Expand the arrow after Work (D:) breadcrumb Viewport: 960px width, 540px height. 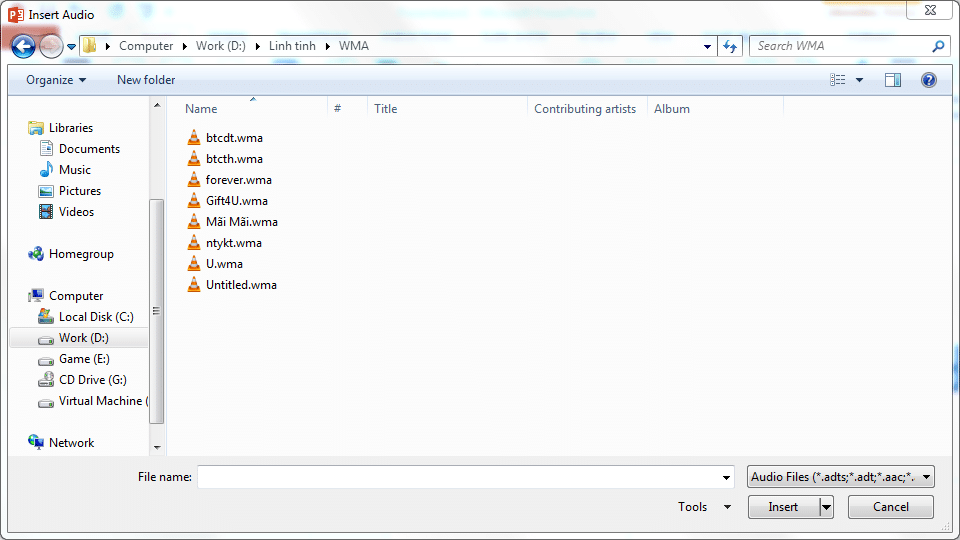point(257,47)
